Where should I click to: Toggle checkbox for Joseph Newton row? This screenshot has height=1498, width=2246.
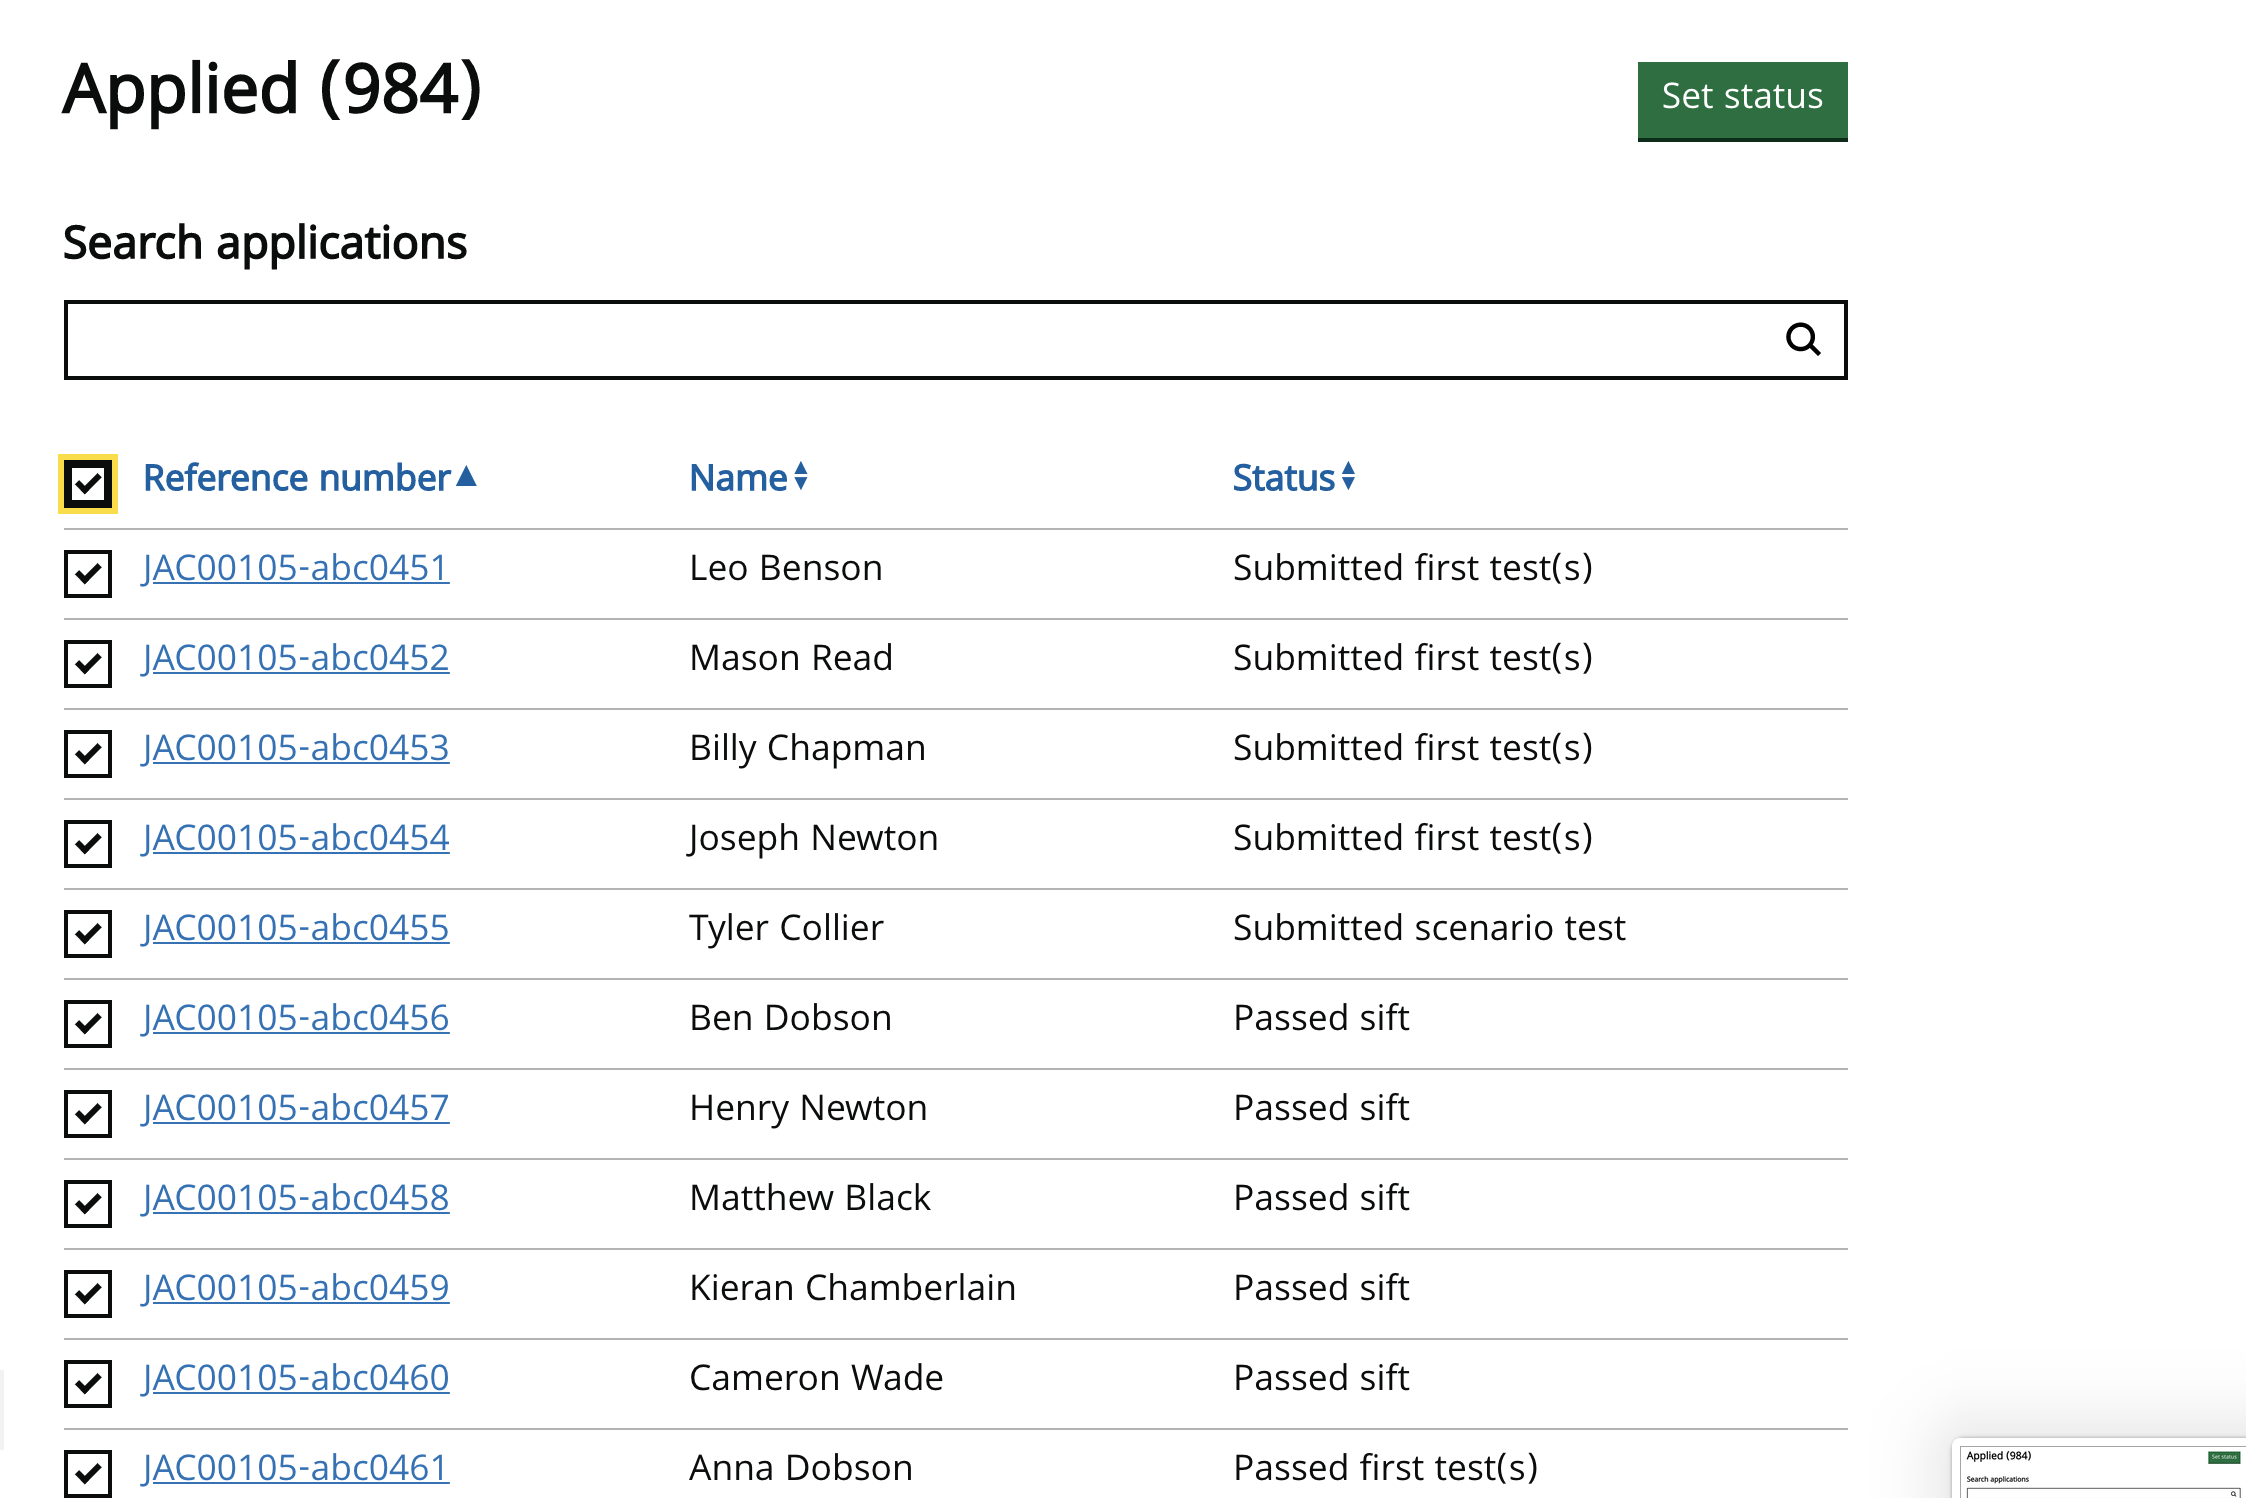click(88, 844)
